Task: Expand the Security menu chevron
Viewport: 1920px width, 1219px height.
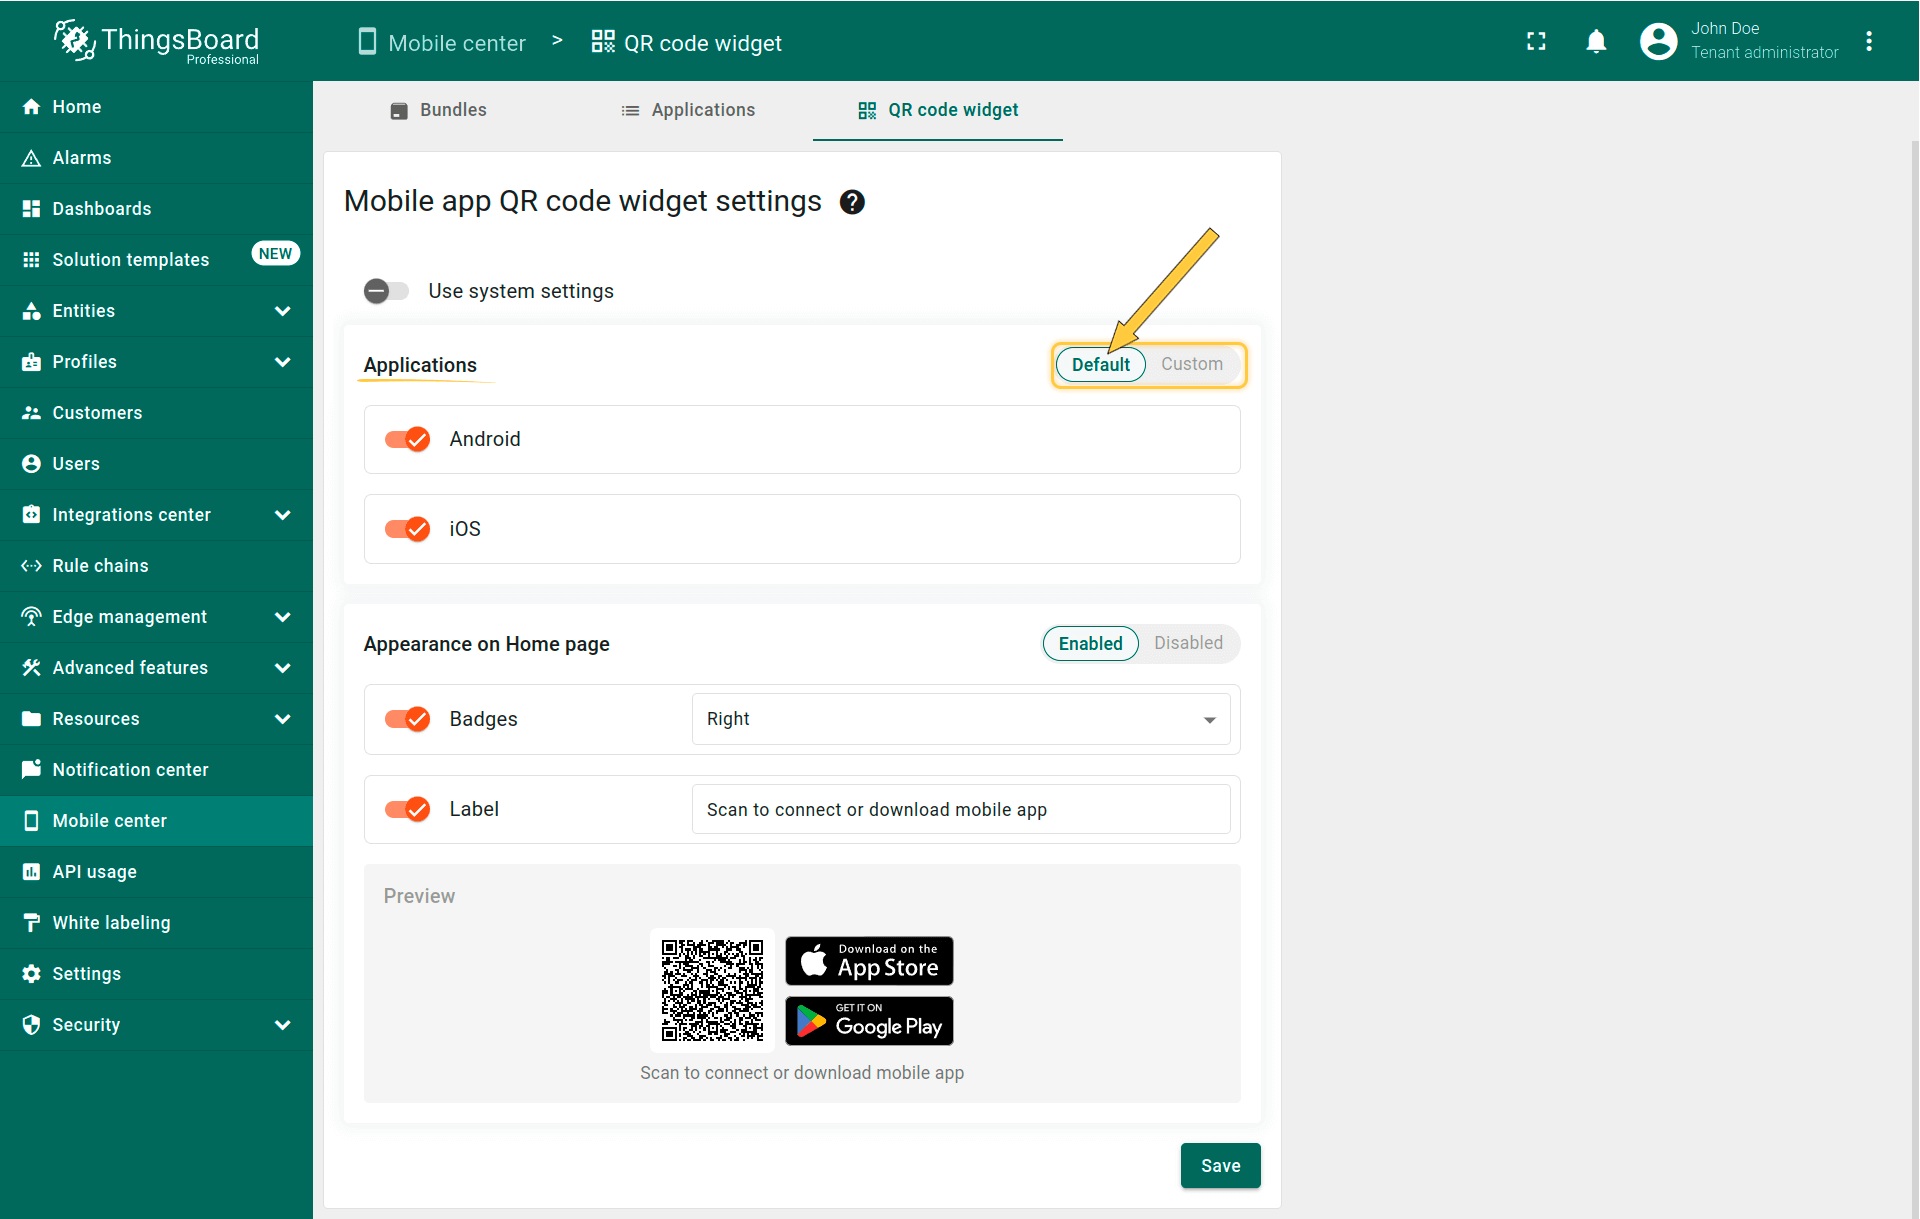Action: coord(283,1025)
